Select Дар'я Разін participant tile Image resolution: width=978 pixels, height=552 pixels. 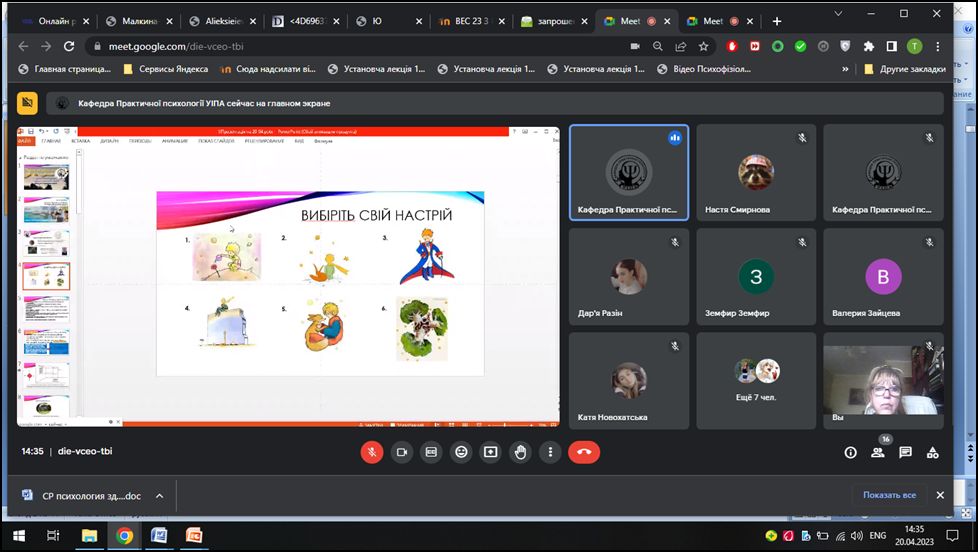(x=629, y=276)
